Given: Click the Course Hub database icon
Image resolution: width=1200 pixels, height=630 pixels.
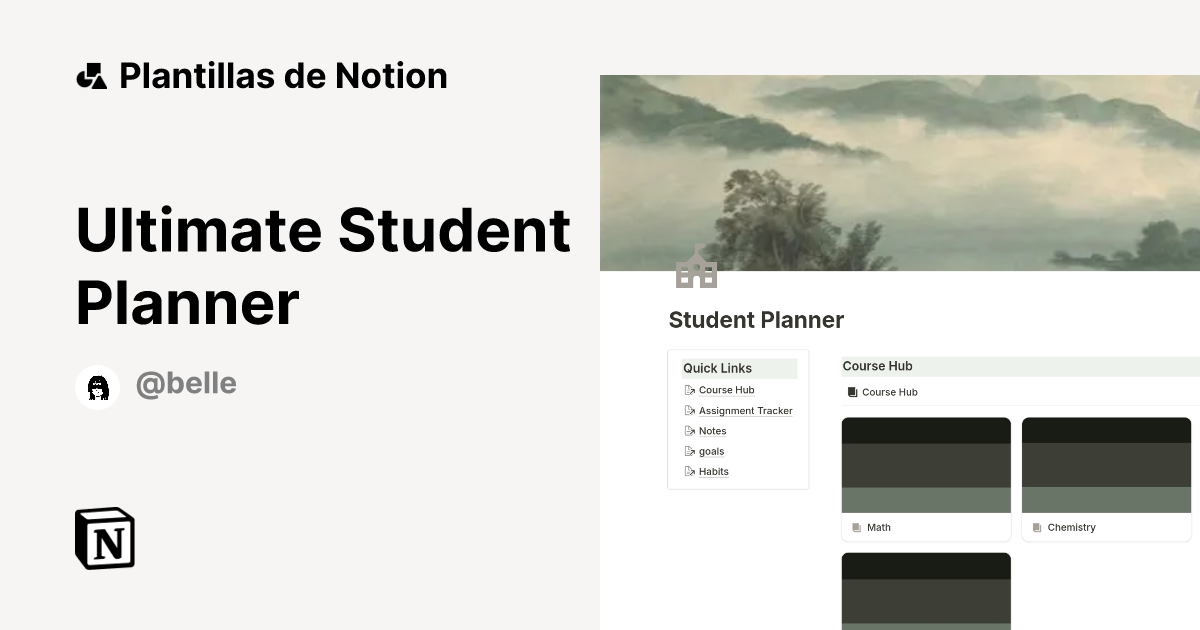Looking at the screenshot, I should click(854, 392).
